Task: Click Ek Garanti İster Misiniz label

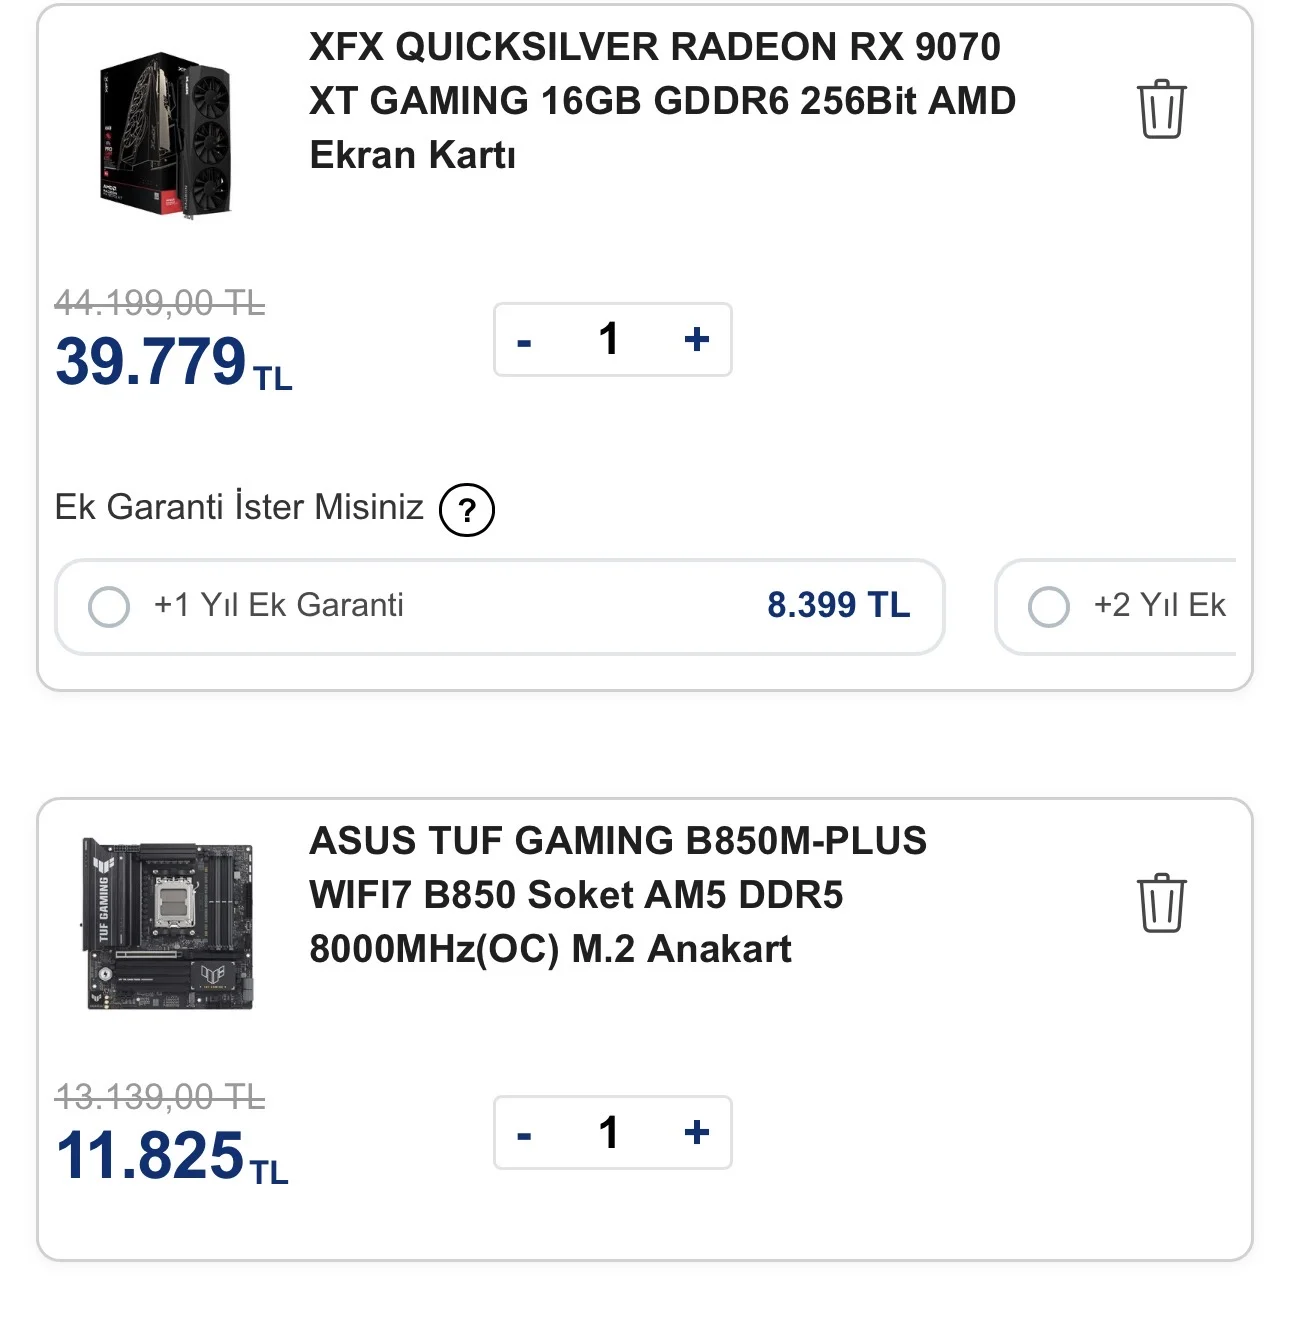Action: click(x=239, y=507)
